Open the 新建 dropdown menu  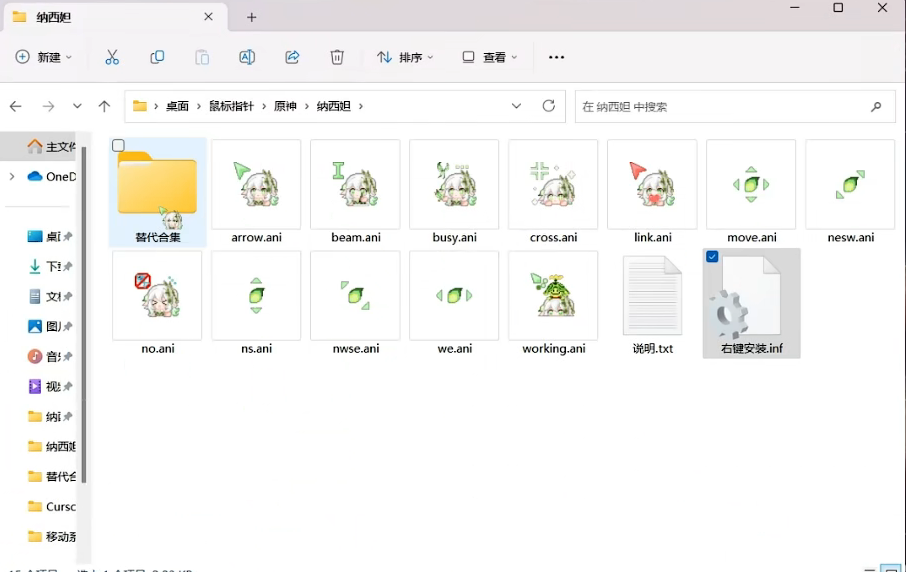click(x=45, y=58)
